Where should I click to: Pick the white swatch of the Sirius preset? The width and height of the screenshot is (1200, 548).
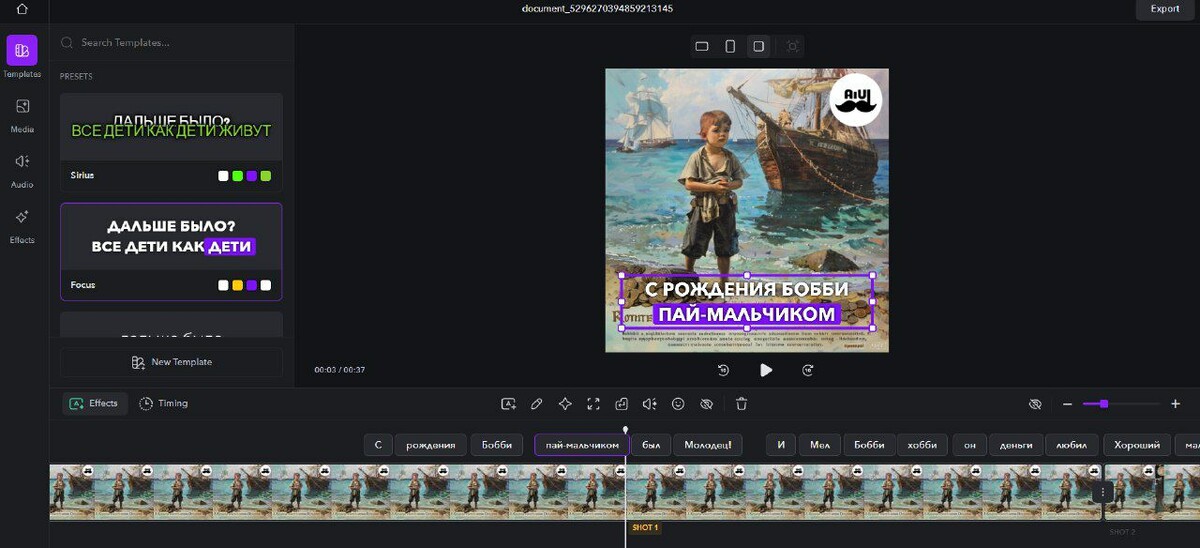[224, 176]
